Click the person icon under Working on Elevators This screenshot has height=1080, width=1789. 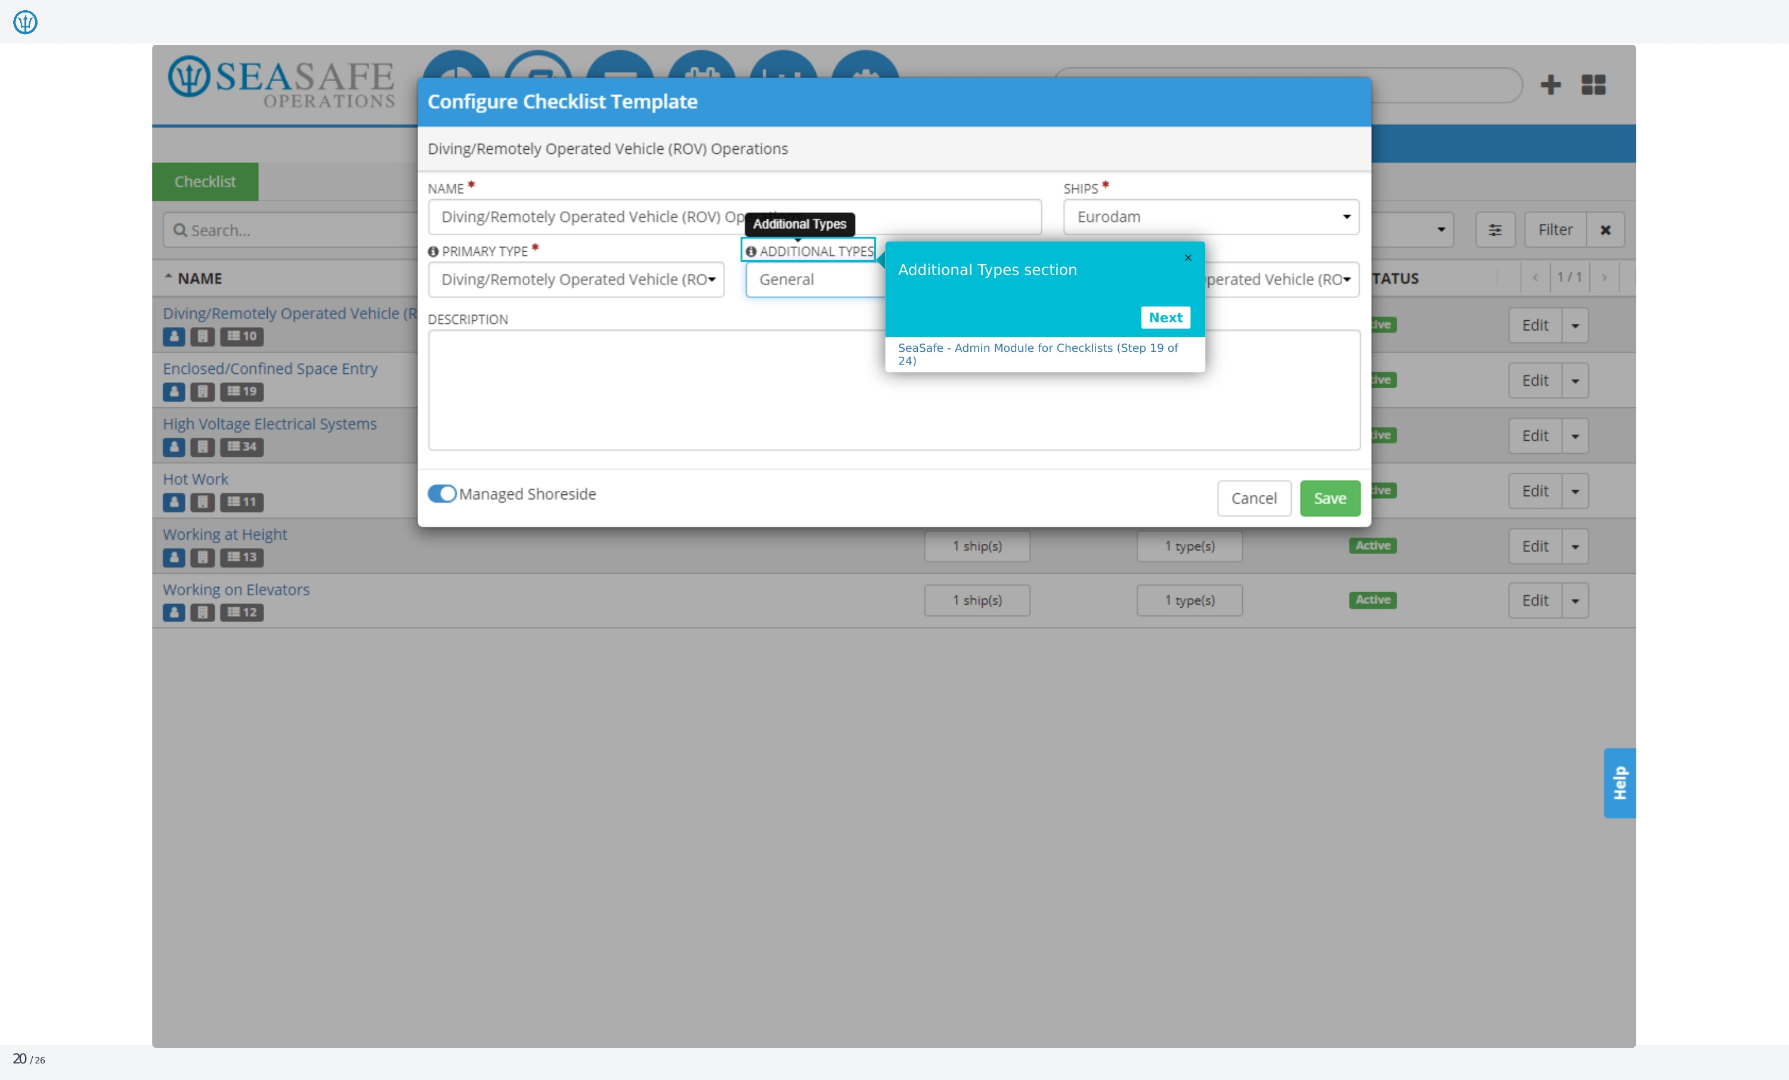click(174, 613)
